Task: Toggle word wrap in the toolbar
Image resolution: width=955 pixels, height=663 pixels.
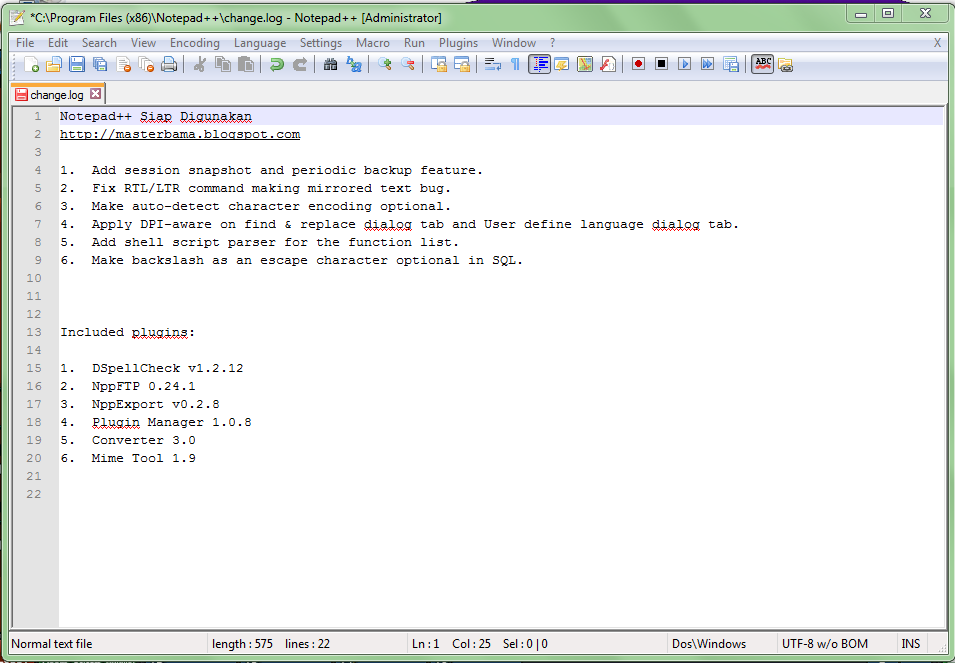Action: coord(492,64)
